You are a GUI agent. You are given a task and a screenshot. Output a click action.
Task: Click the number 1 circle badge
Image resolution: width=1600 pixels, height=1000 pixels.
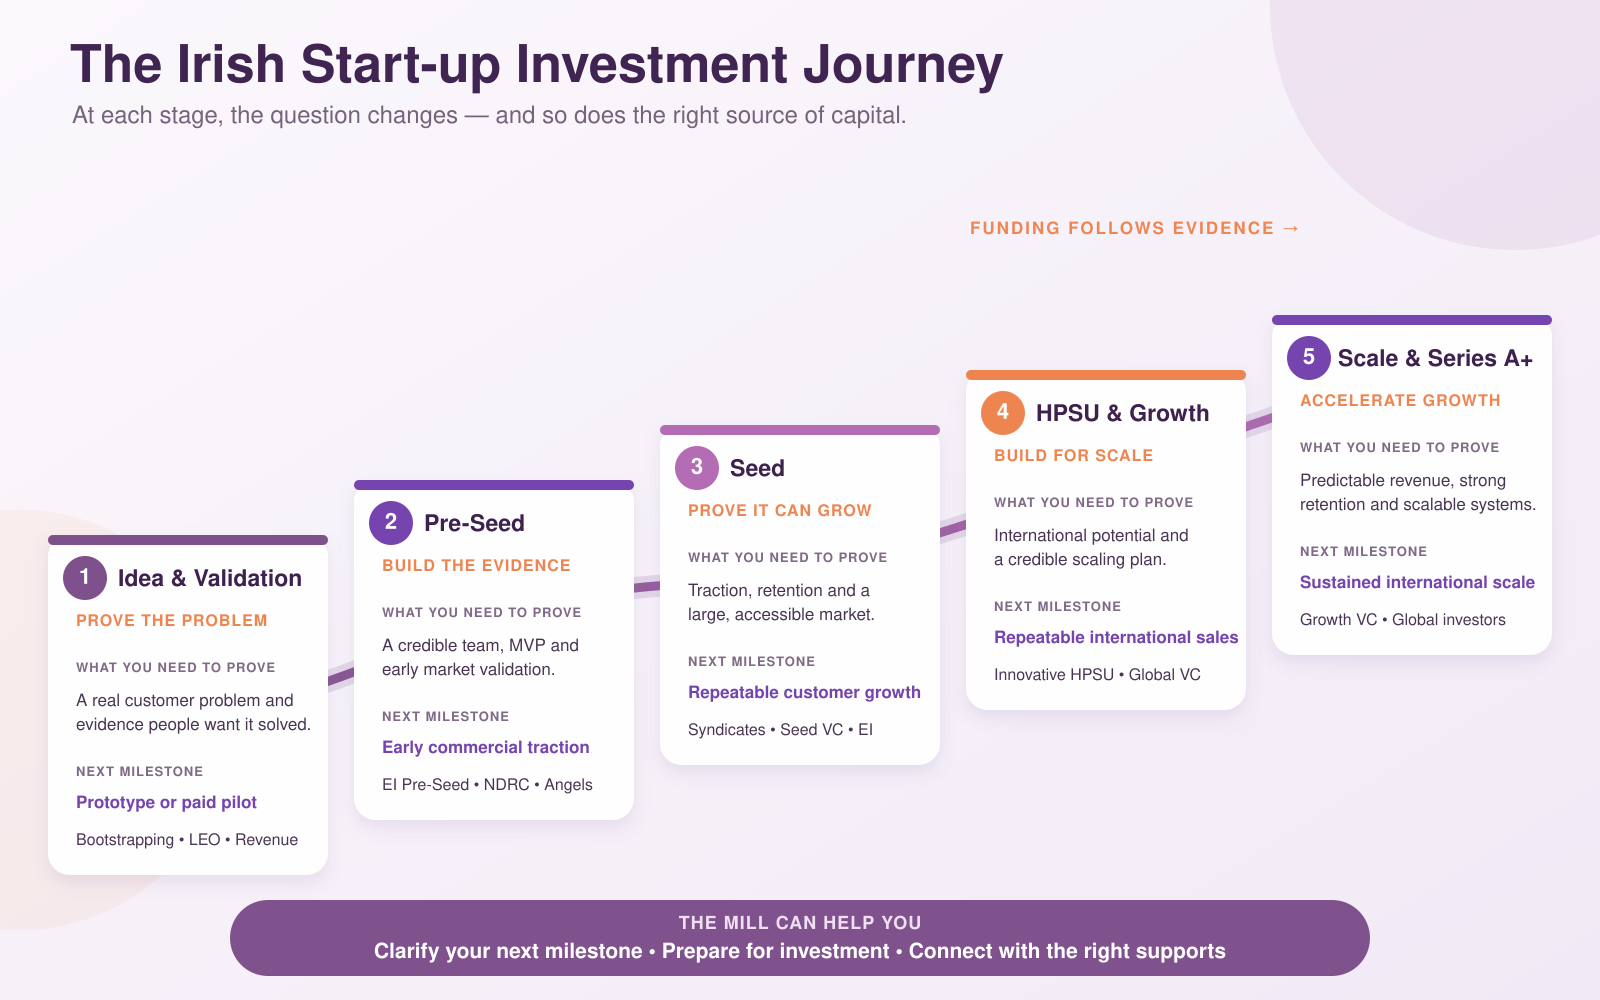(x=85, y=578)
